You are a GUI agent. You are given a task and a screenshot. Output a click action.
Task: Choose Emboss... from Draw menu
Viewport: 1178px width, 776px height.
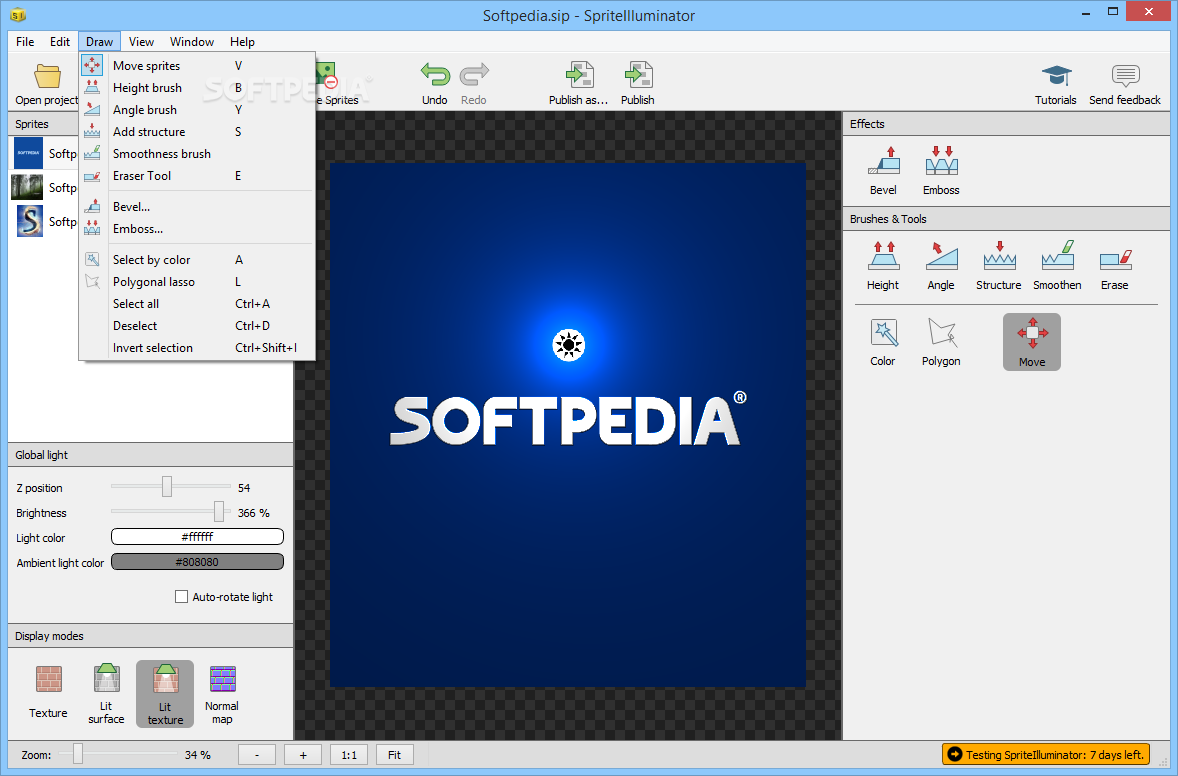tap(197, 229)
